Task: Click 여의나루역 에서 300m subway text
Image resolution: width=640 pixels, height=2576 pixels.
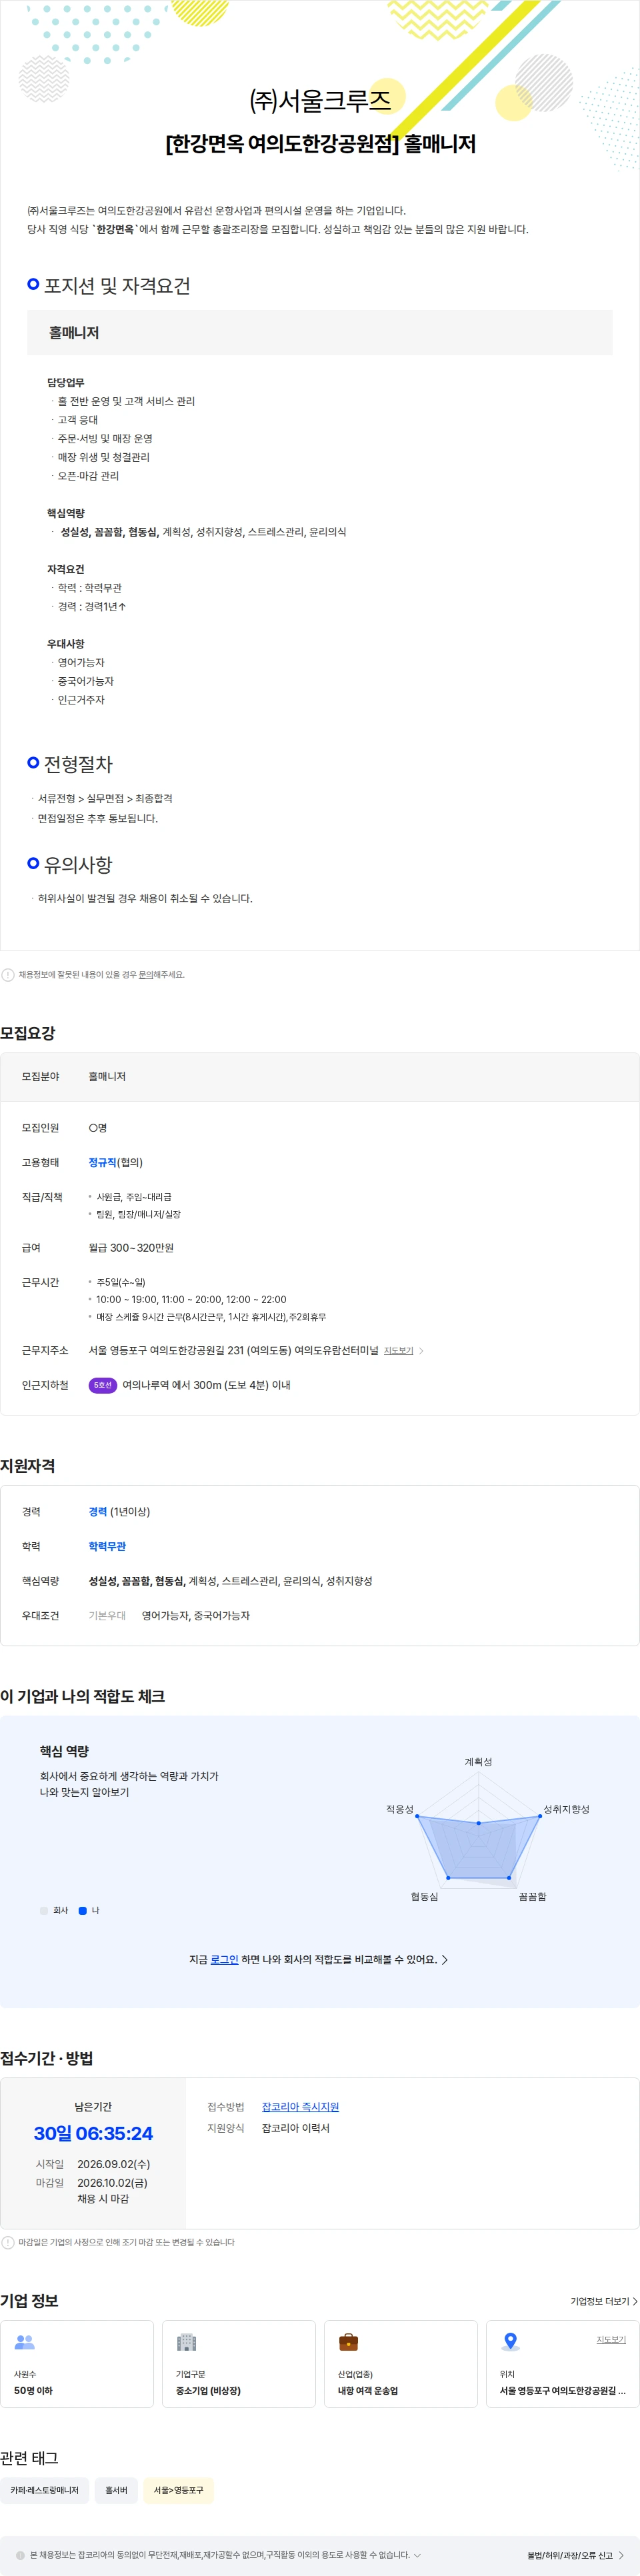Action: (206, 1385)
